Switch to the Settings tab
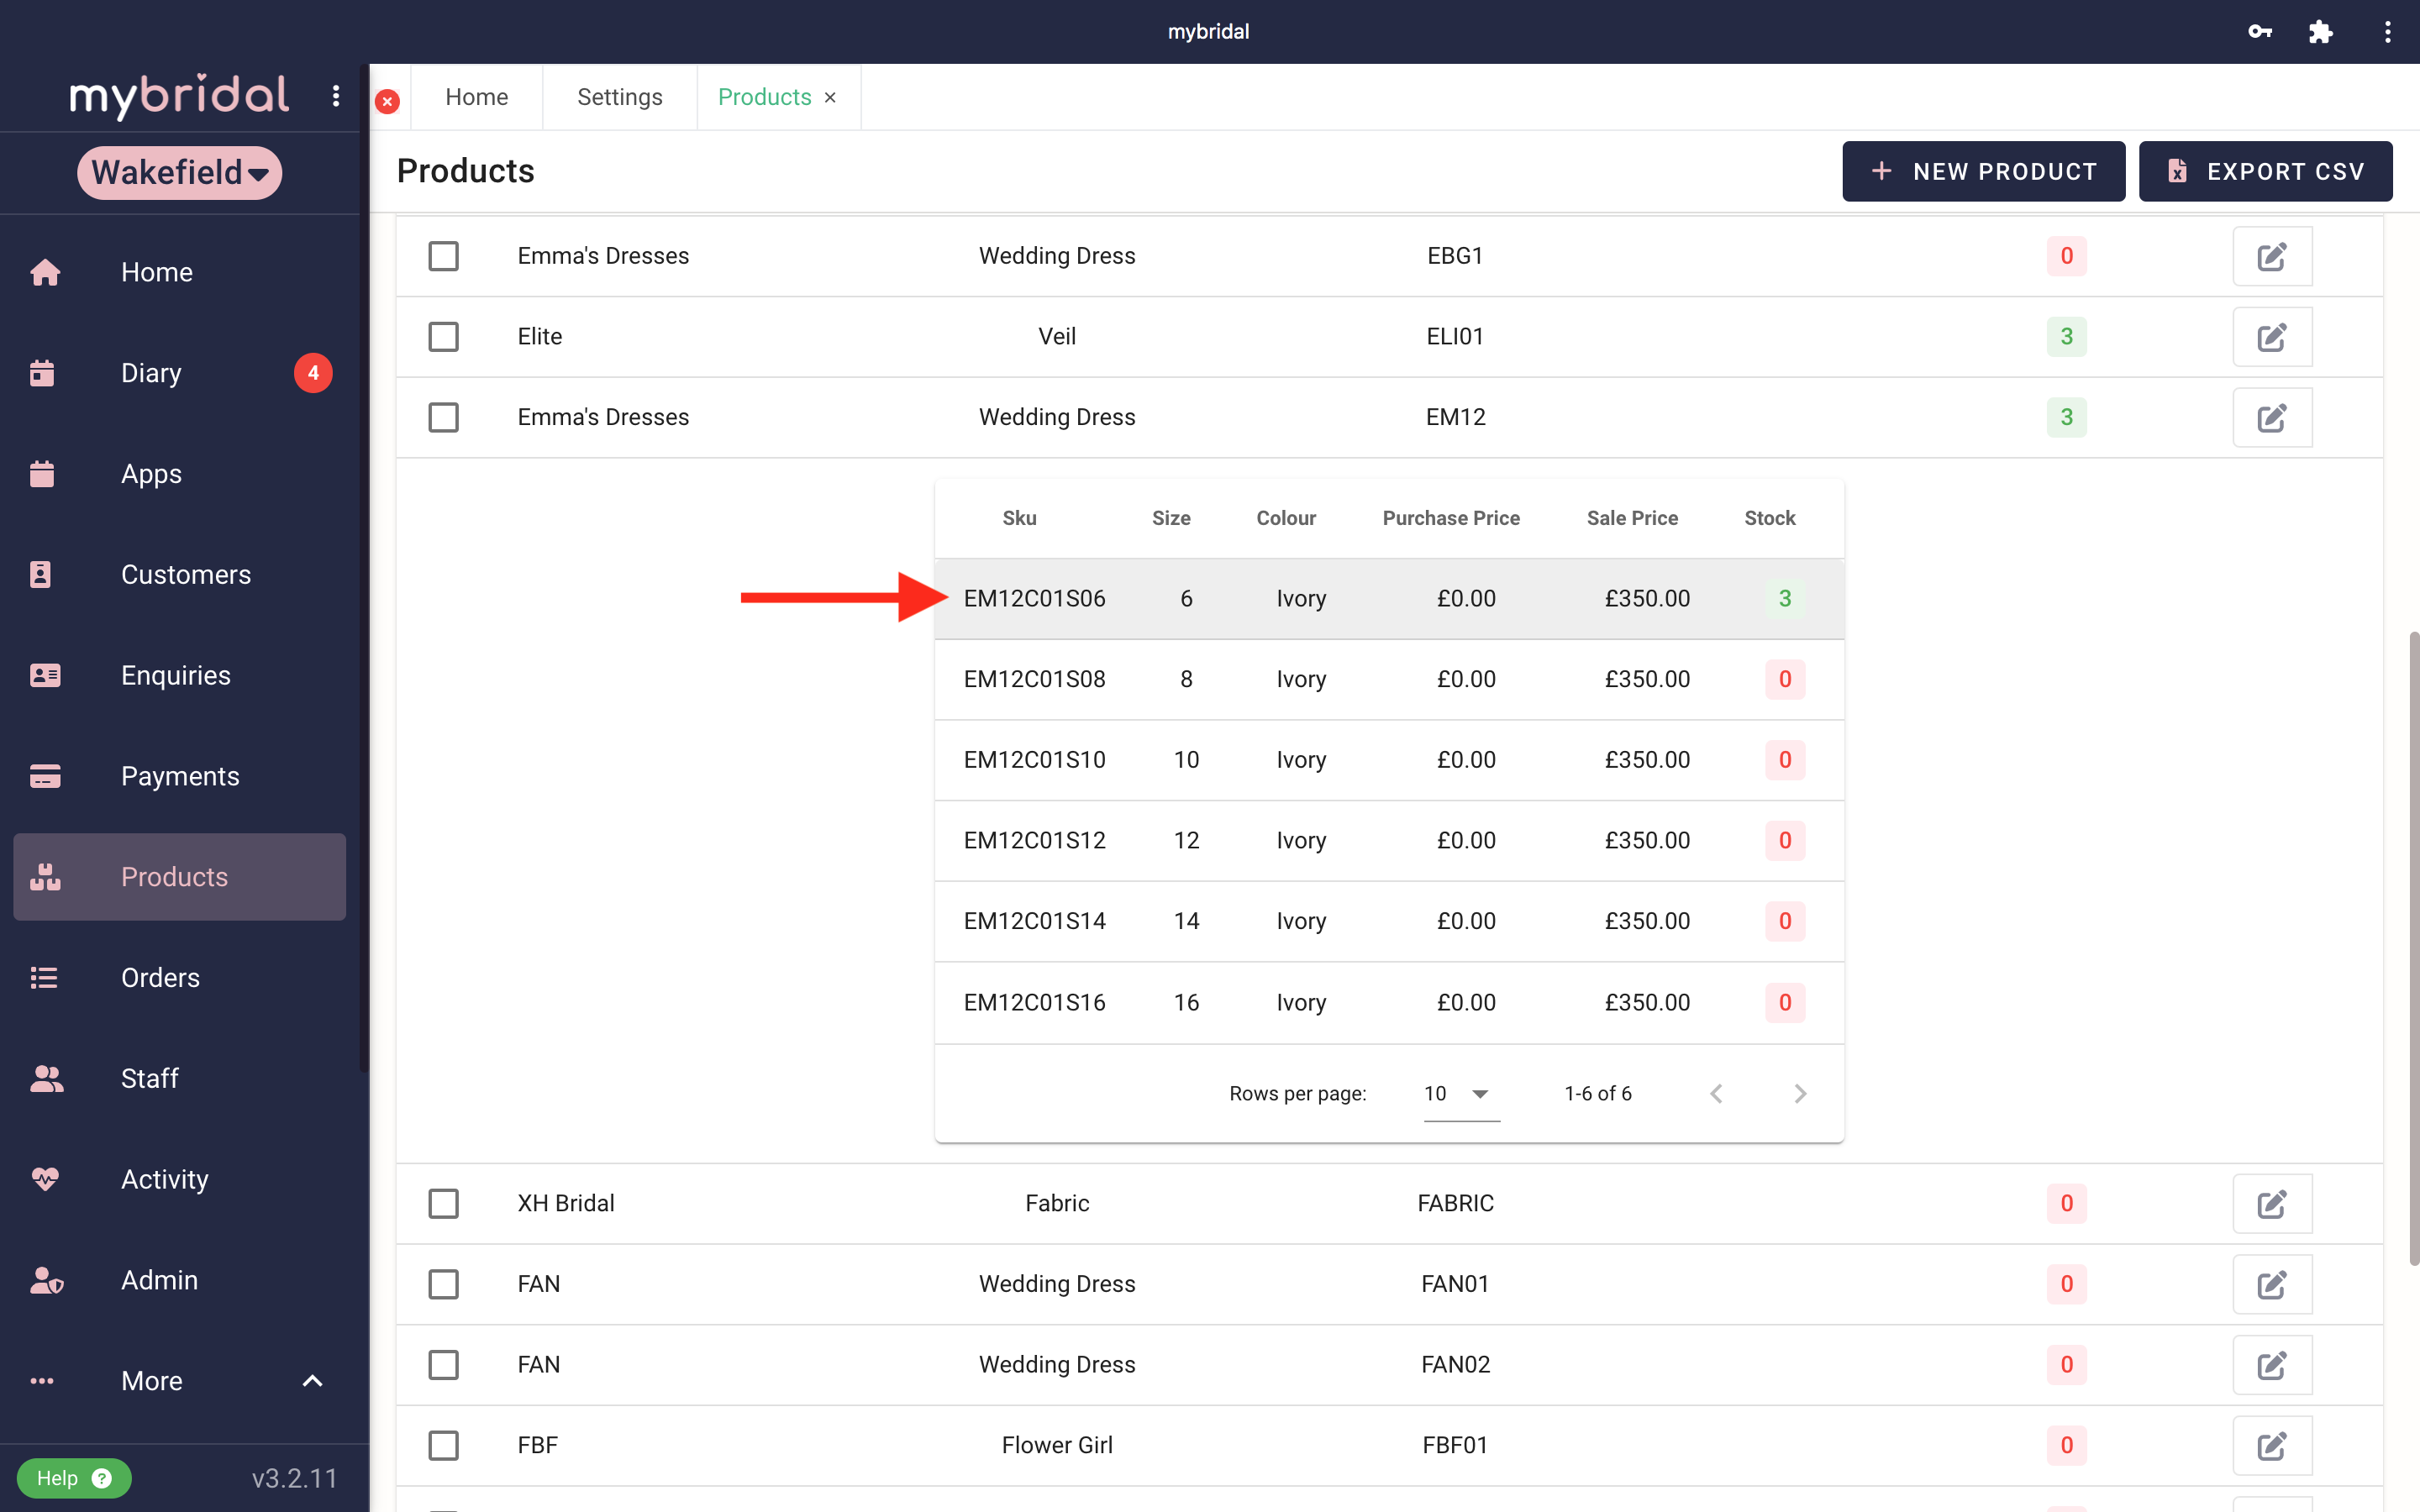This screenshot has height=1512, width=2420. 619,97
